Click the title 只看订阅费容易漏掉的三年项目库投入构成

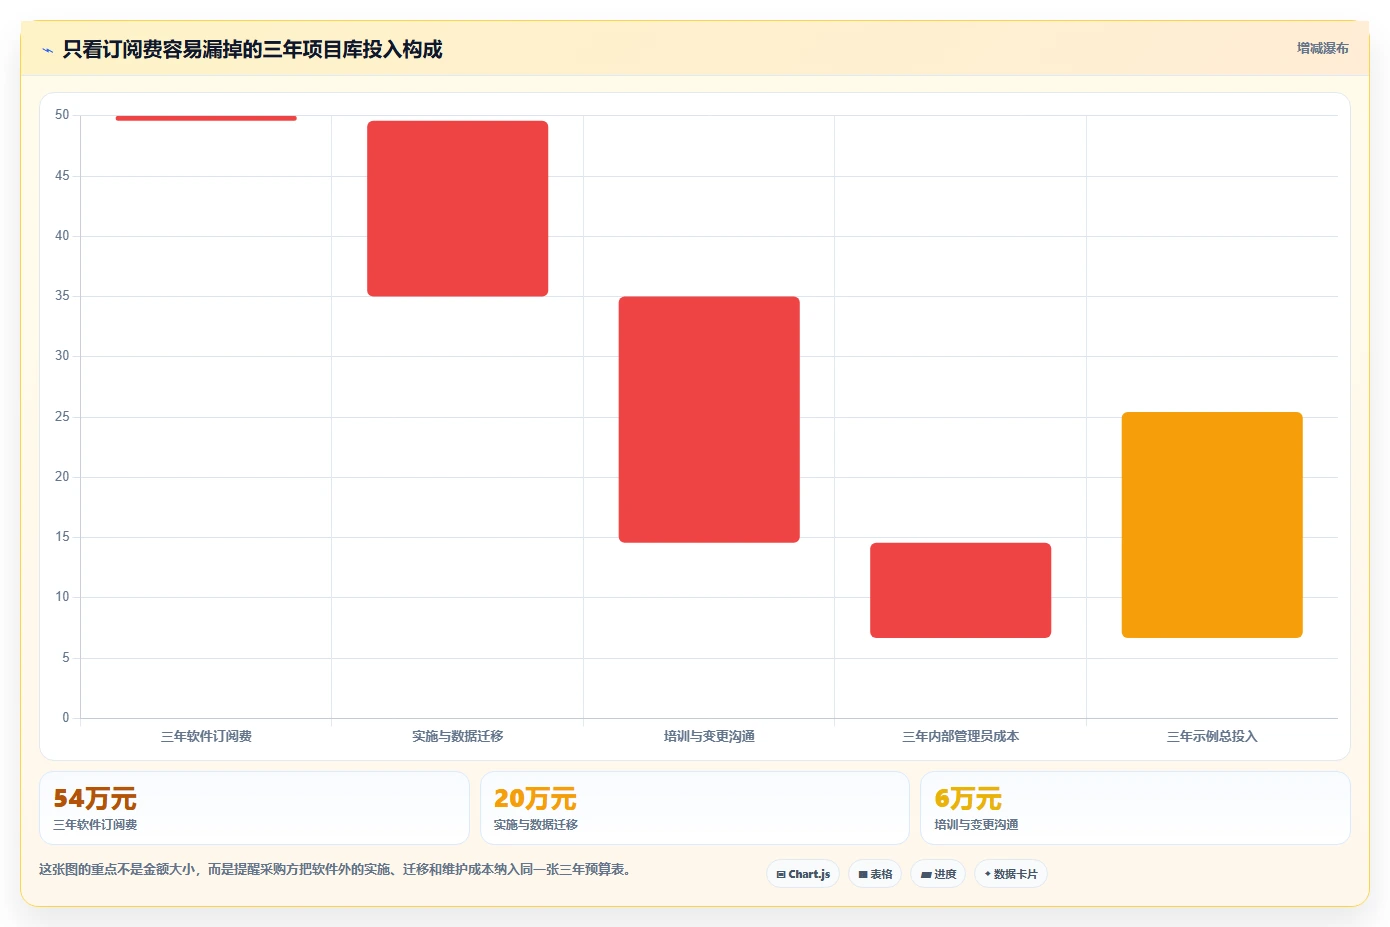point(252,49)
